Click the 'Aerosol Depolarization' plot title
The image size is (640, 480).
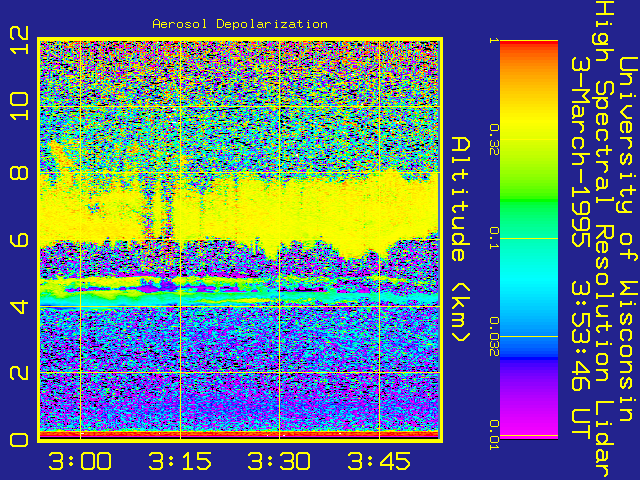(x=240, y=24)
